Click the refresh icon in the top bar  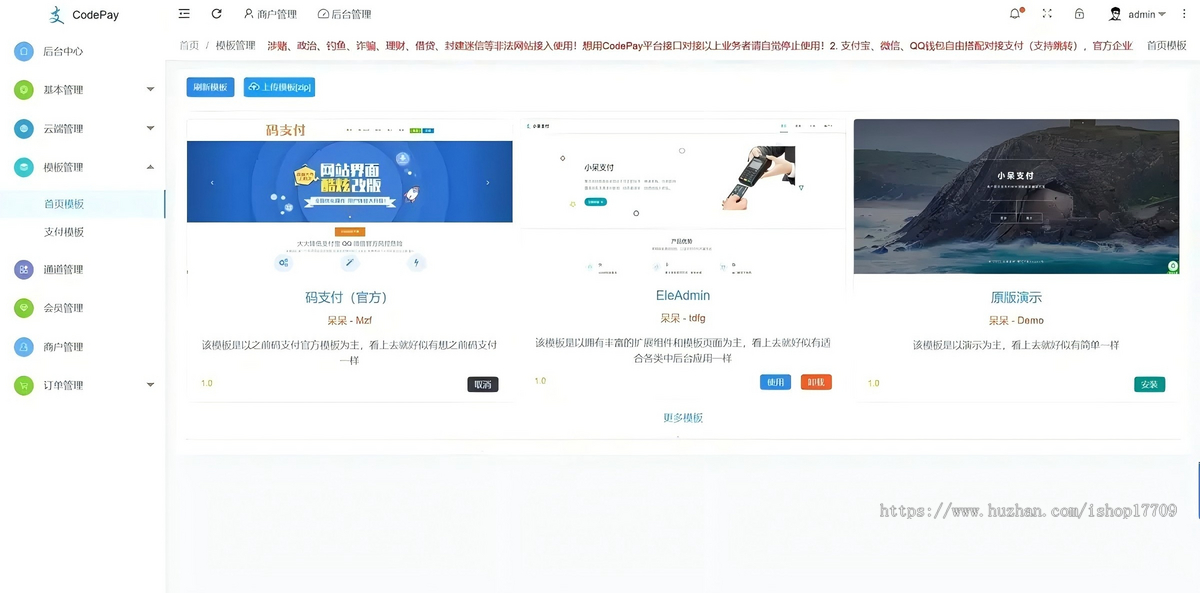[216, 14]
